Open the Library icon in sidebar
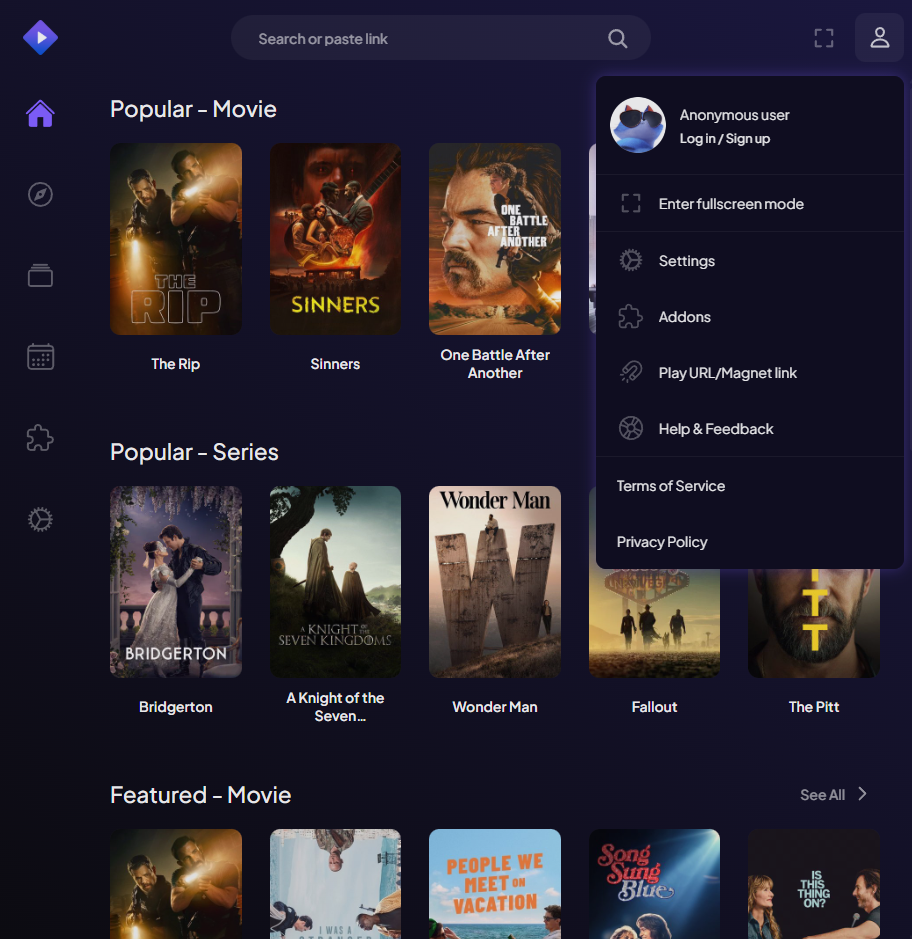The width and height of the screenshot is (912, 939). (x=40, y=275)
